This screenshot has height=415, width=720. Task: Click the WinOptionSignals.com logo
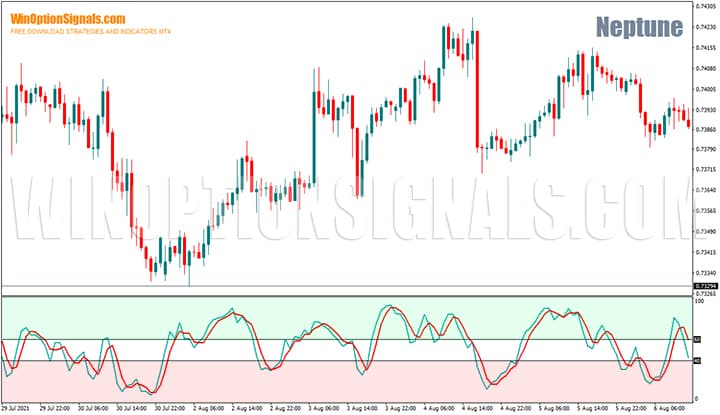click(x=68, y=19)
